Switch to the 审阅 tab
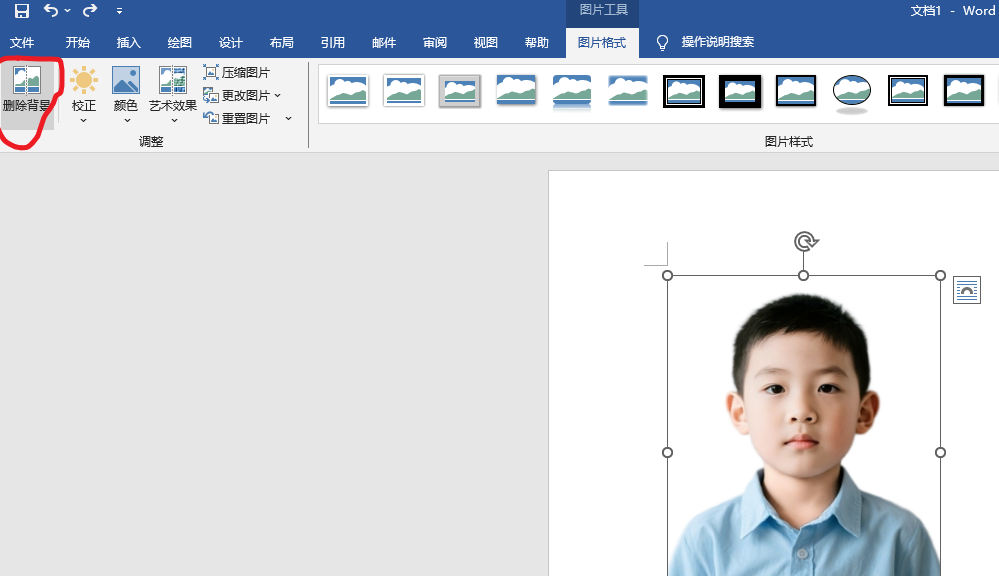 point(435,42)
